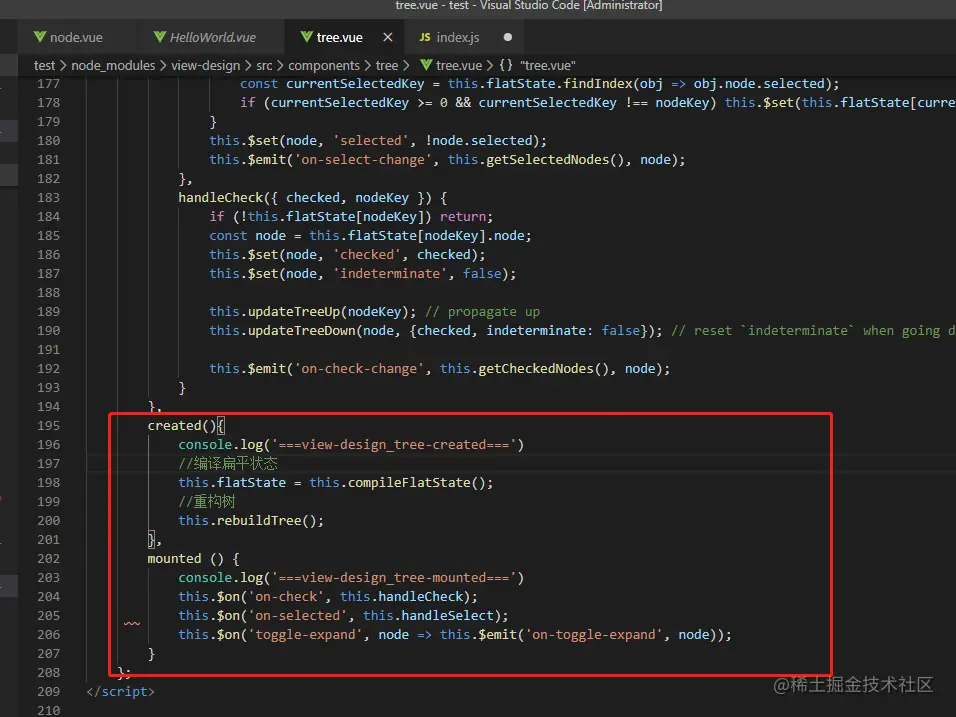The height and width of the screenshot is (717, 956).
Task: Click red squiggle marker near line 205
Action: click(132, 624)
